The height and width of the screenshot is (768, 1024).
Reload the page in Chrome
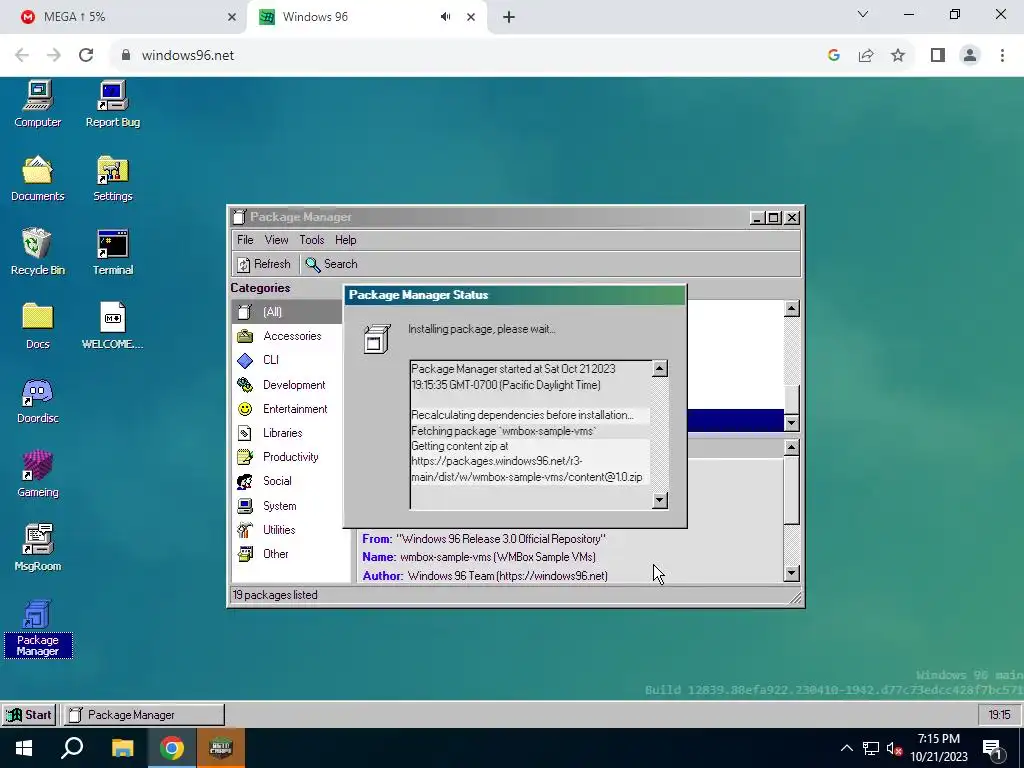pyautogui.click(x=86, y=56)
